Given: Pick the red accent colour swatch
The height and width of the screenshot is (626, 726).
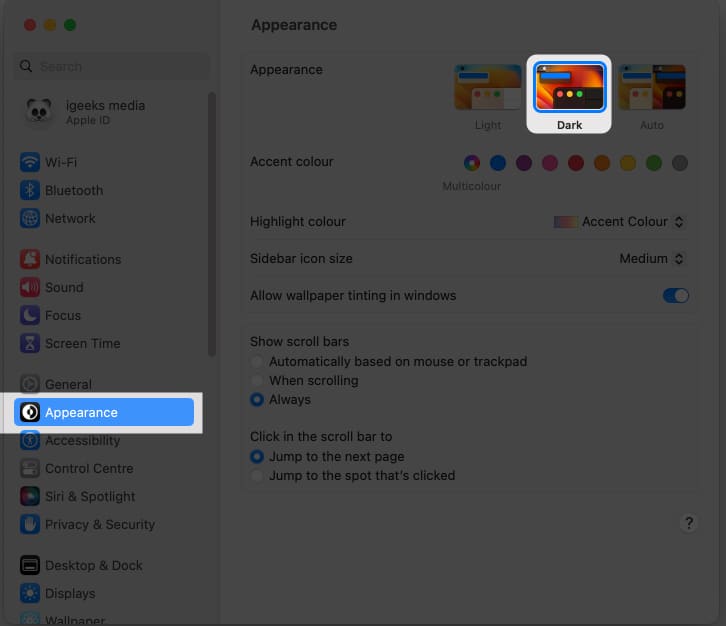Looking at the screenshot, I should (576, 163).
